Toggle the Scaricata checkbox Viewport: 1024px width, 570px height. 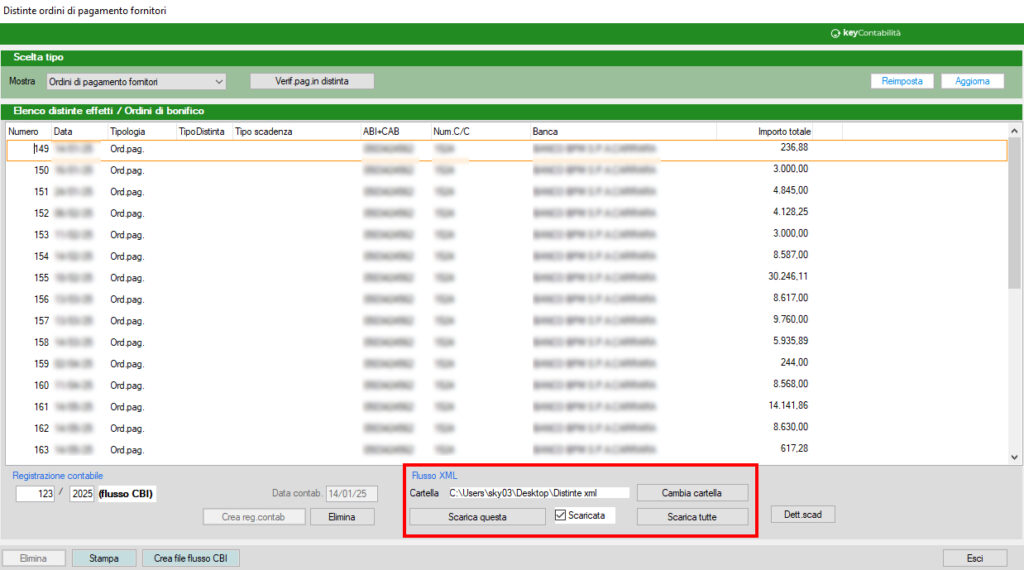click(561, 516)
